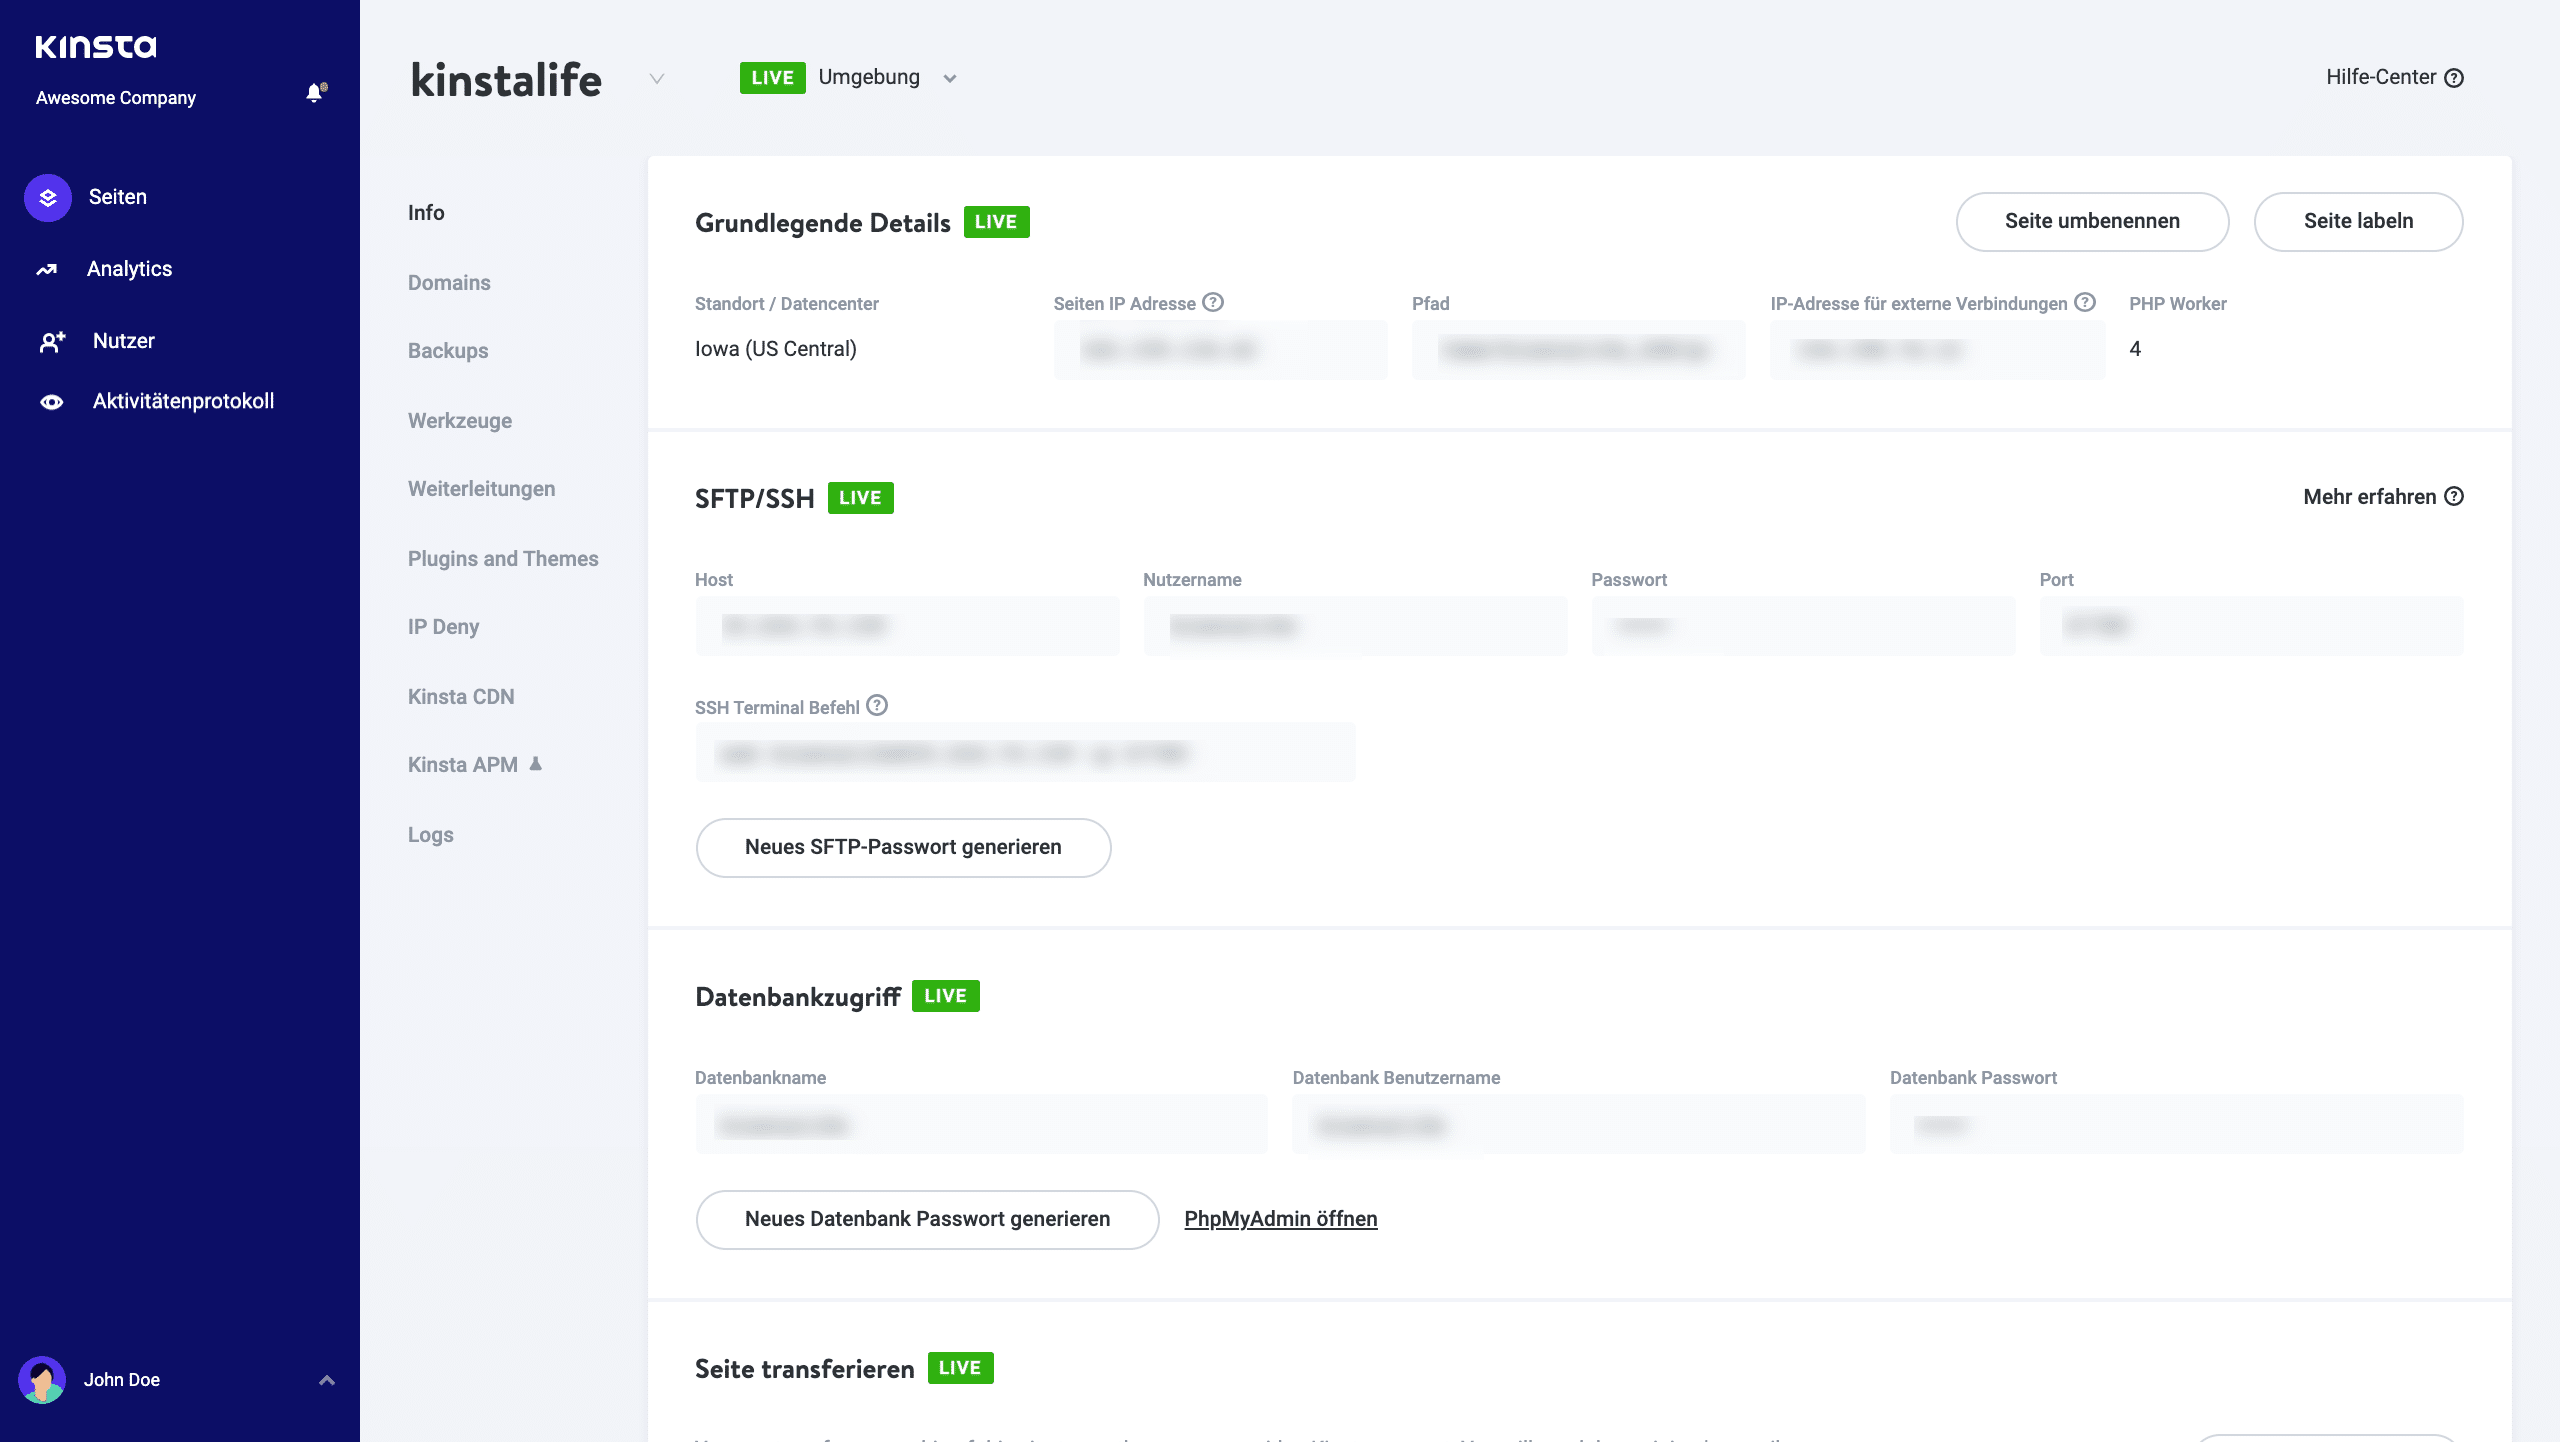Click the Aktivitätenprotokoll sidebar icon
The image size is (2560, 1442).
tap(53, 401)
